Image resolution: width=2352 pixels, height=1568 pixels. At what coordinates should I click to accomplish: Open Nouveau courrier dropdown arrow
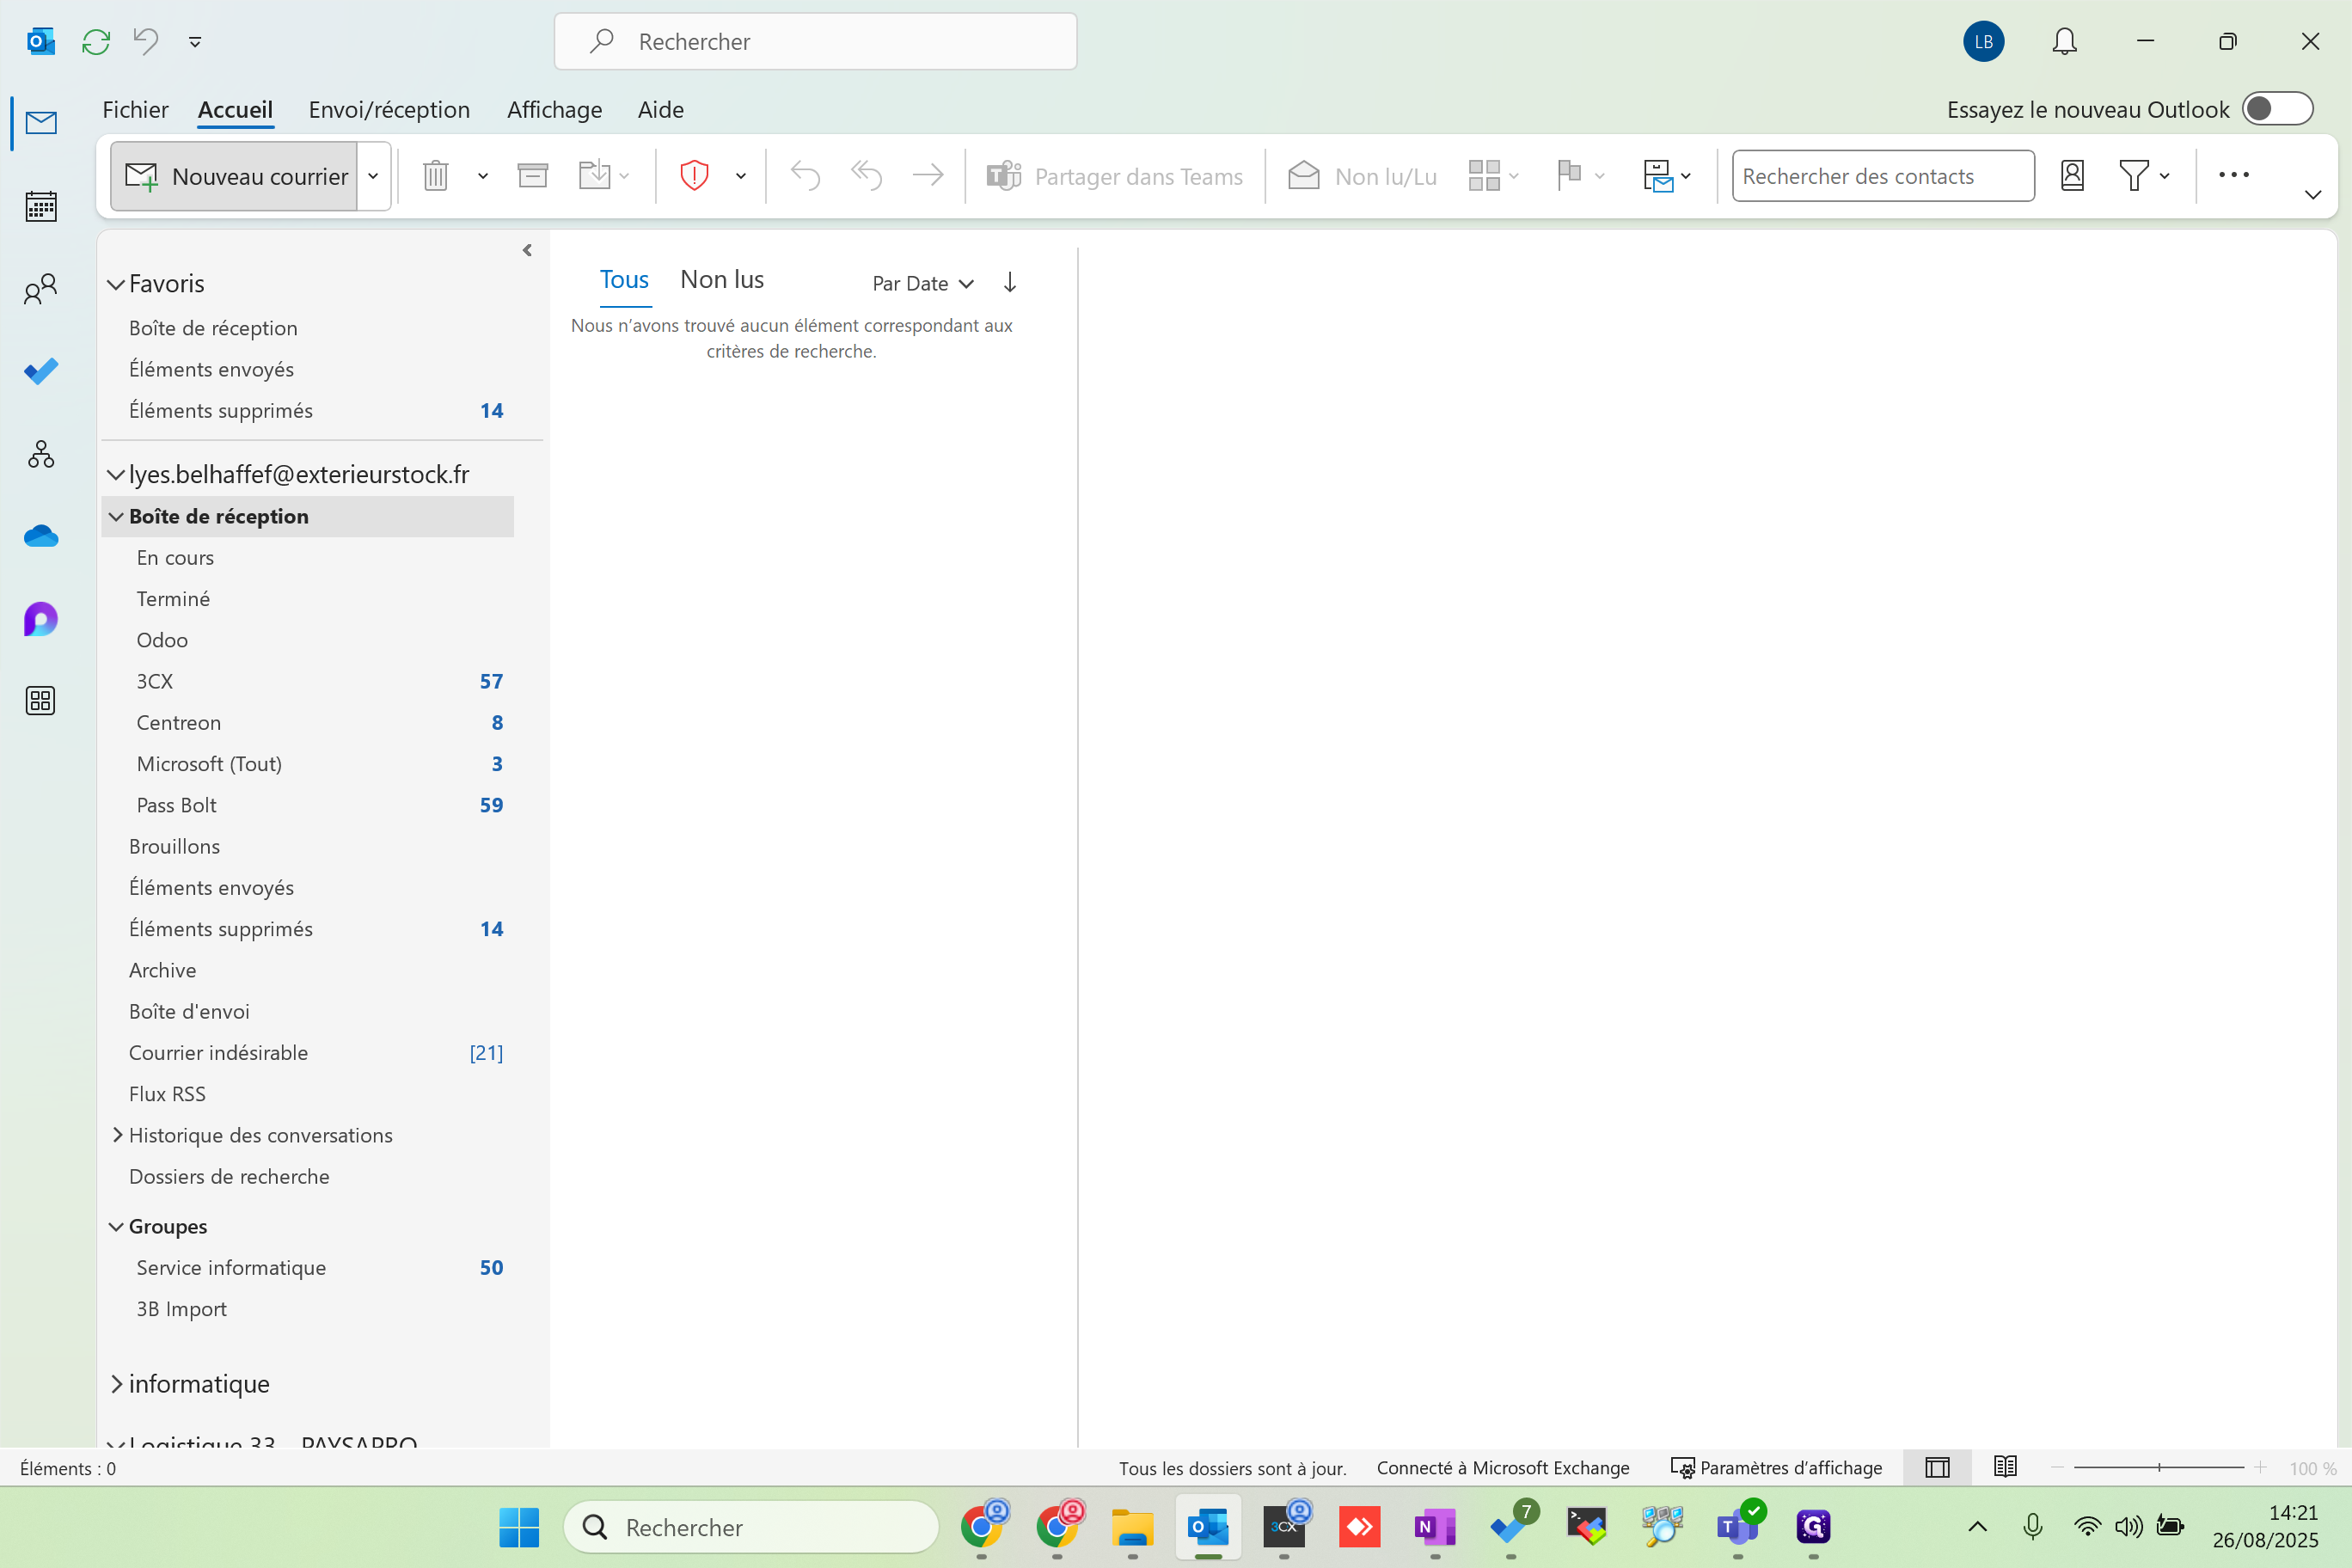373,176
